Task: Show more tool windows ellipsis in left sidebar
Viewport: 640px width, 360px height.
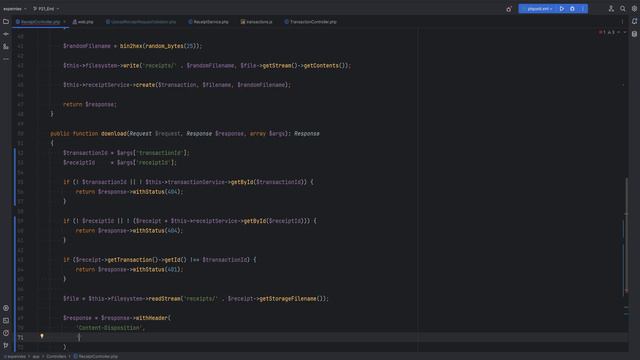Action: tap(6, 59)
